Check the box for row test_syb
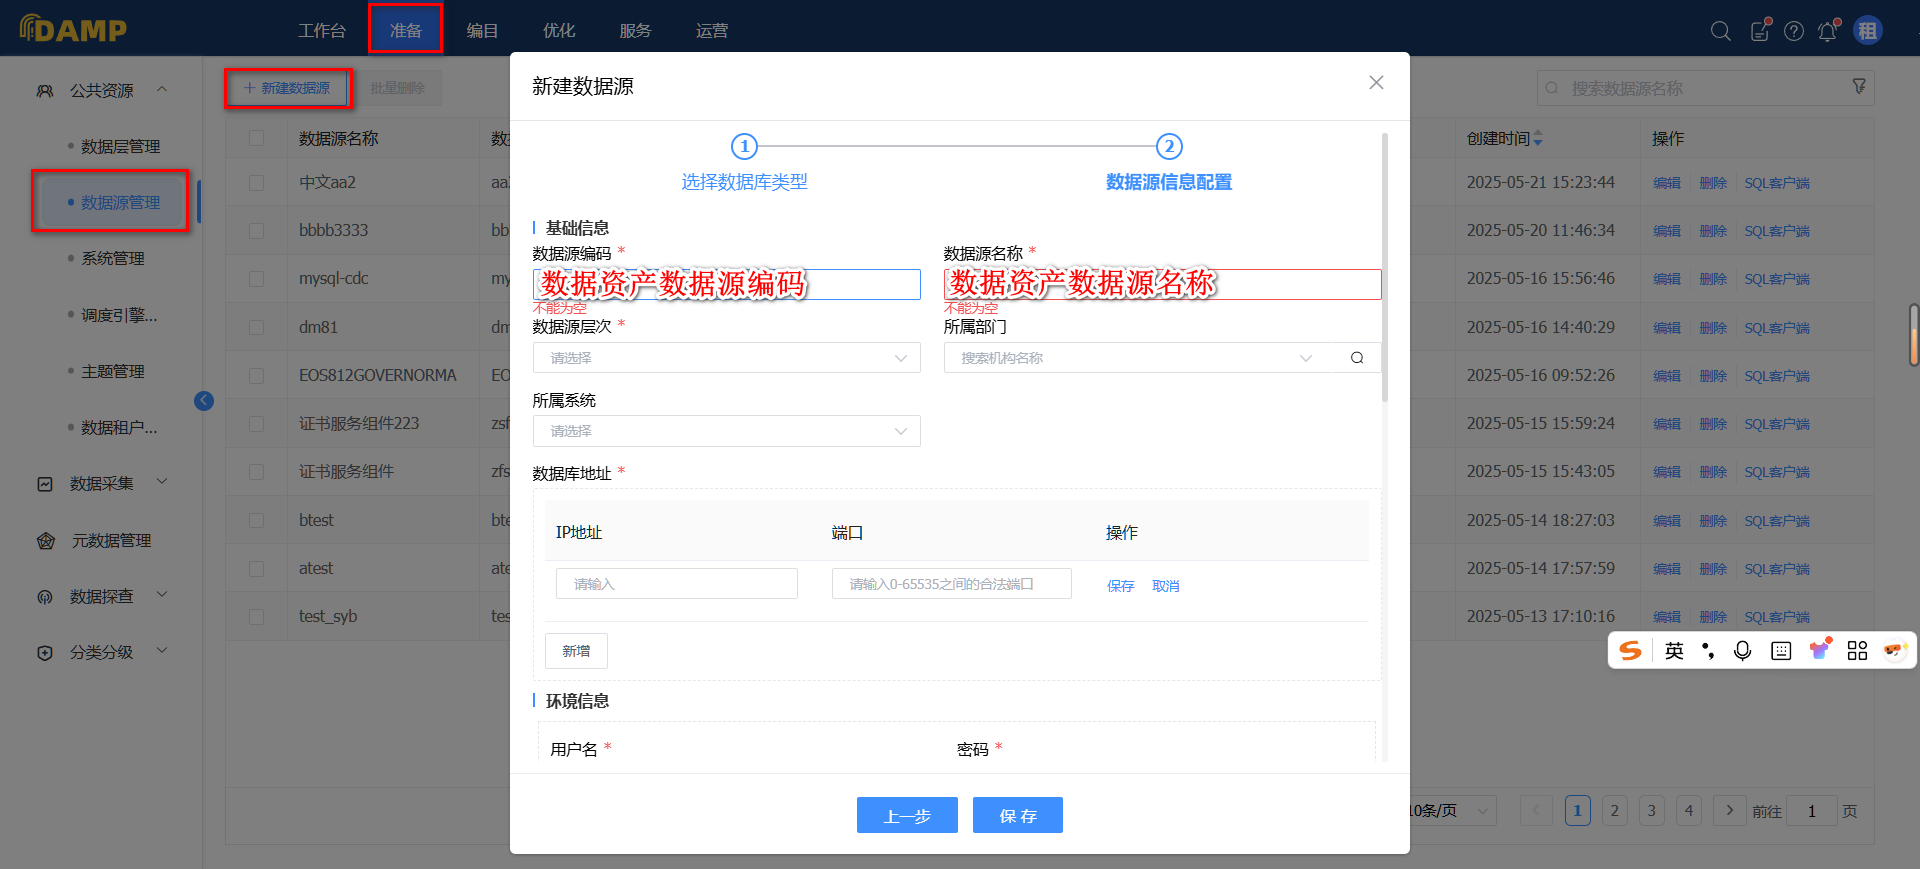The width and height of the screenshot is (1920, 869). [x=257, y=617]
